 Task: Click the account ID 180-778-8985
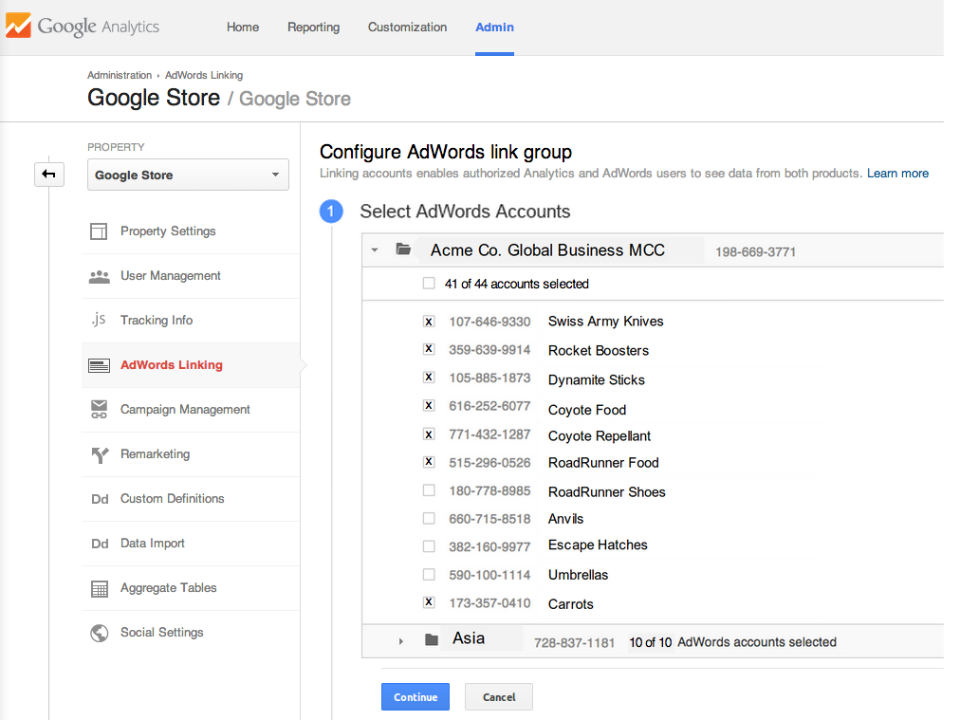(x=490, y=491)
